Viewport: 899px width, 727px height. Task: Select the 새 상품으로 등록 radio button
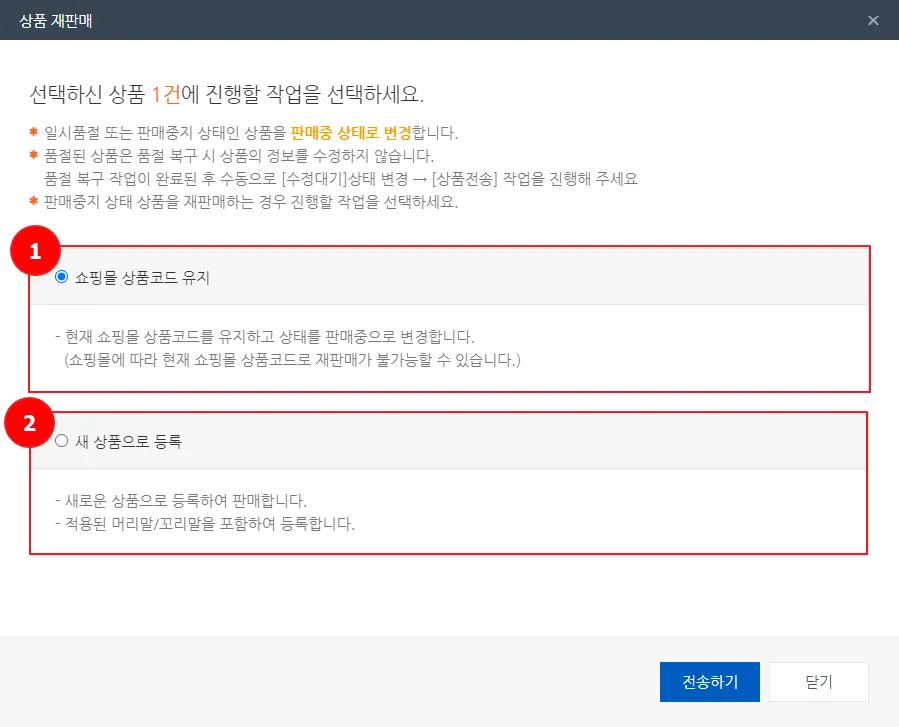62,441
